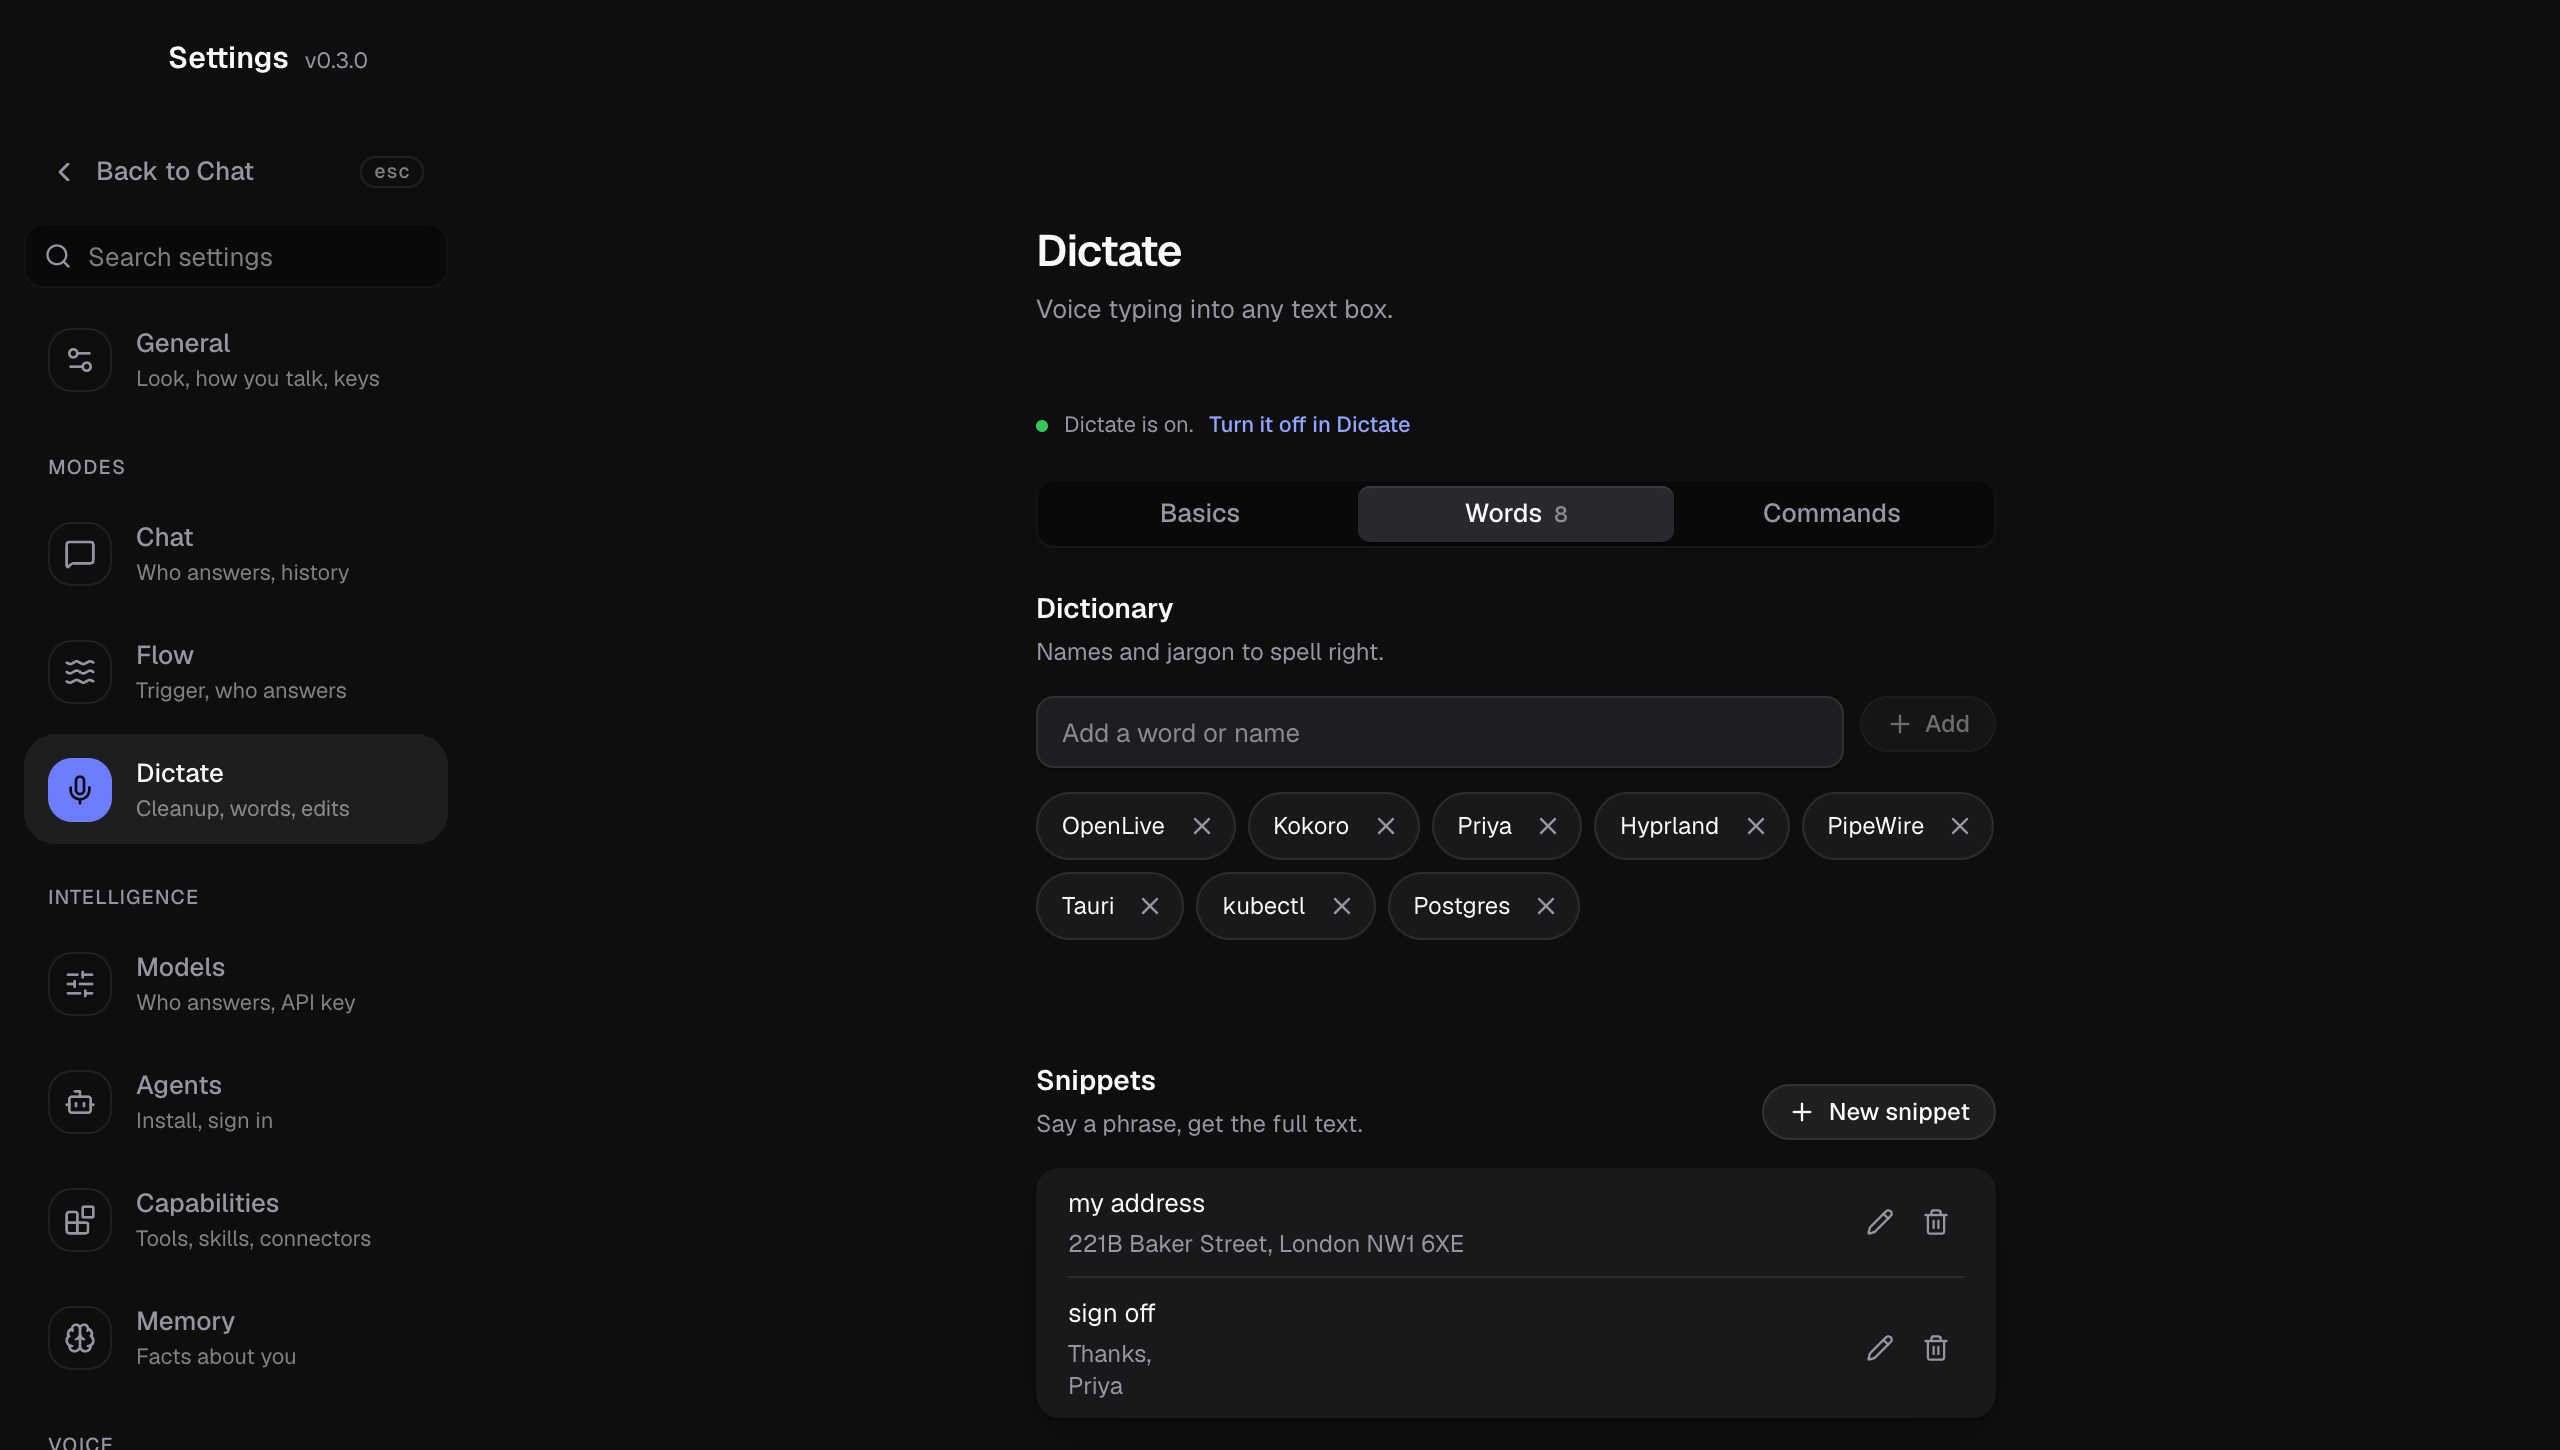Edit the 'sign off' snippet
The height and width of the screenshot is (1450, 2560).
[x=1880, y=1348]
